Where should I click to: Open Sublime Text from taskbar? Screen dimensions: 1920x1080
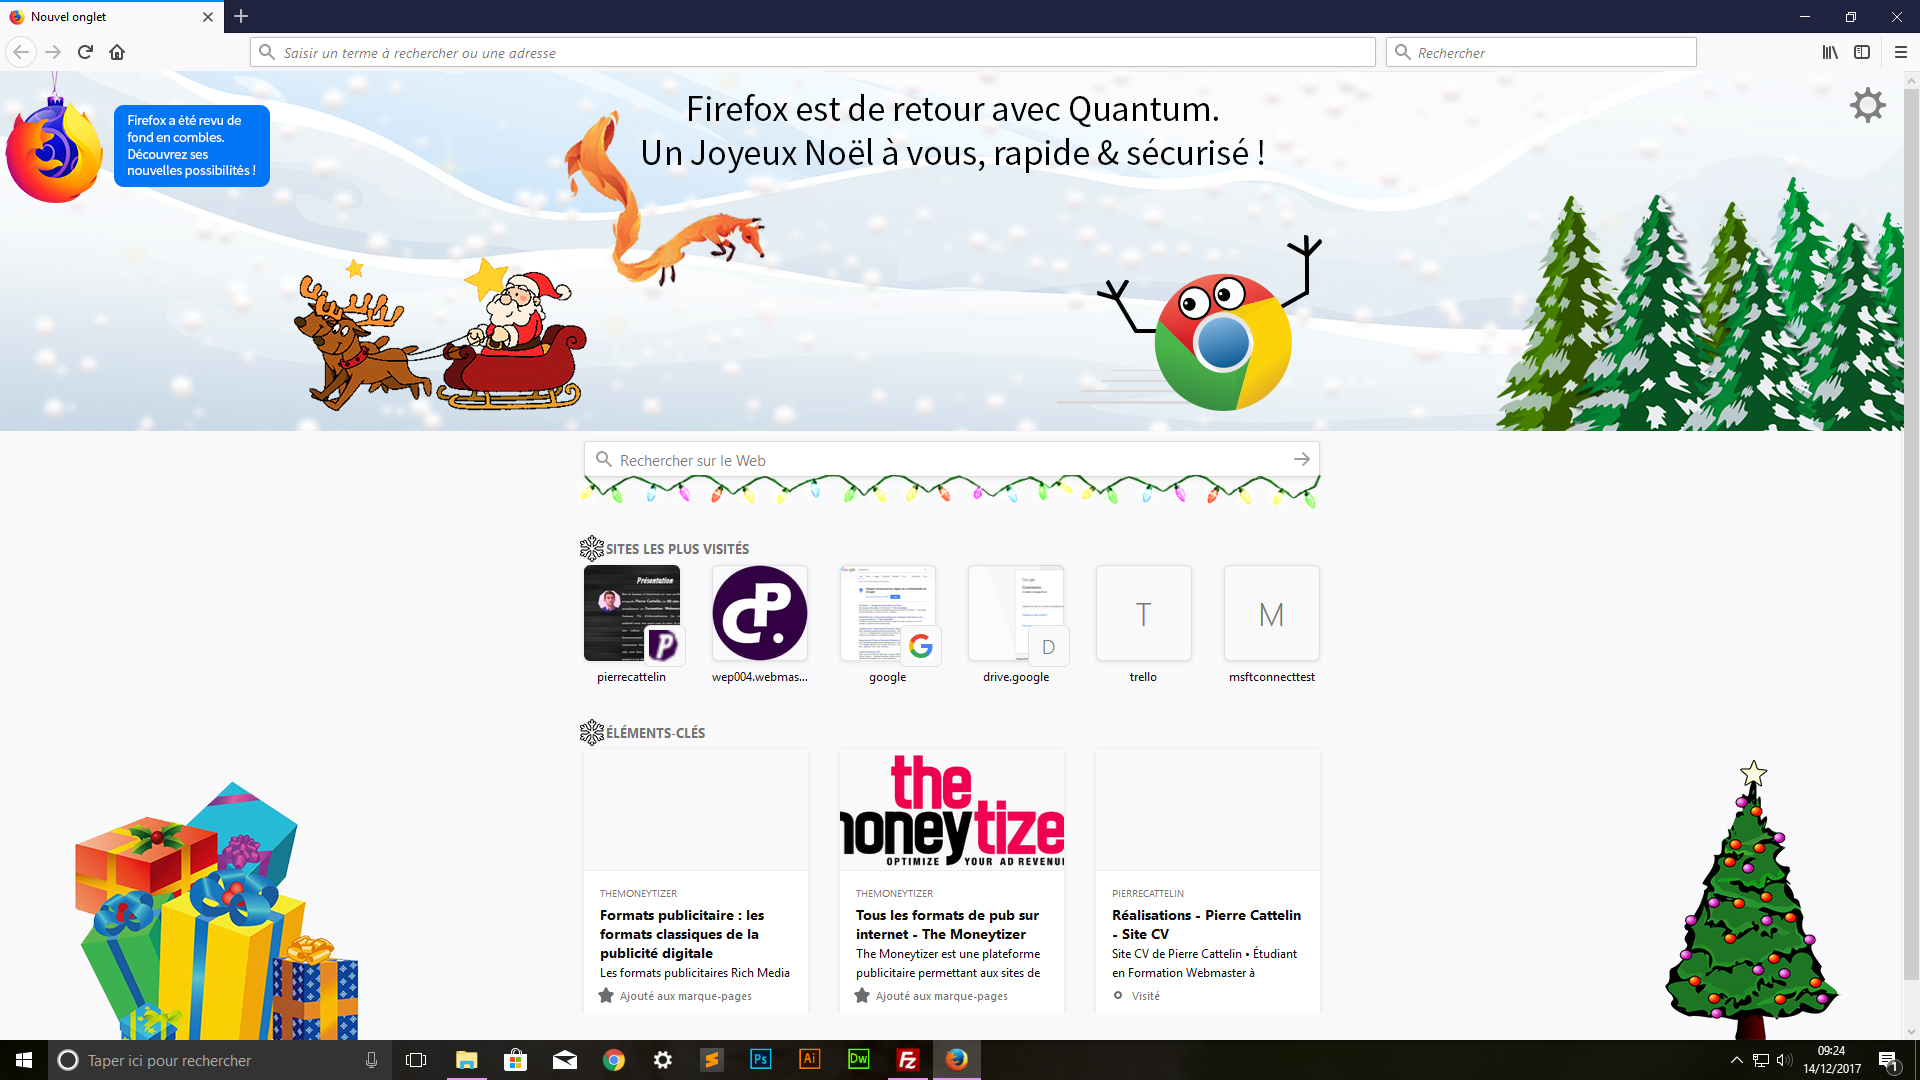(712, 1060)
